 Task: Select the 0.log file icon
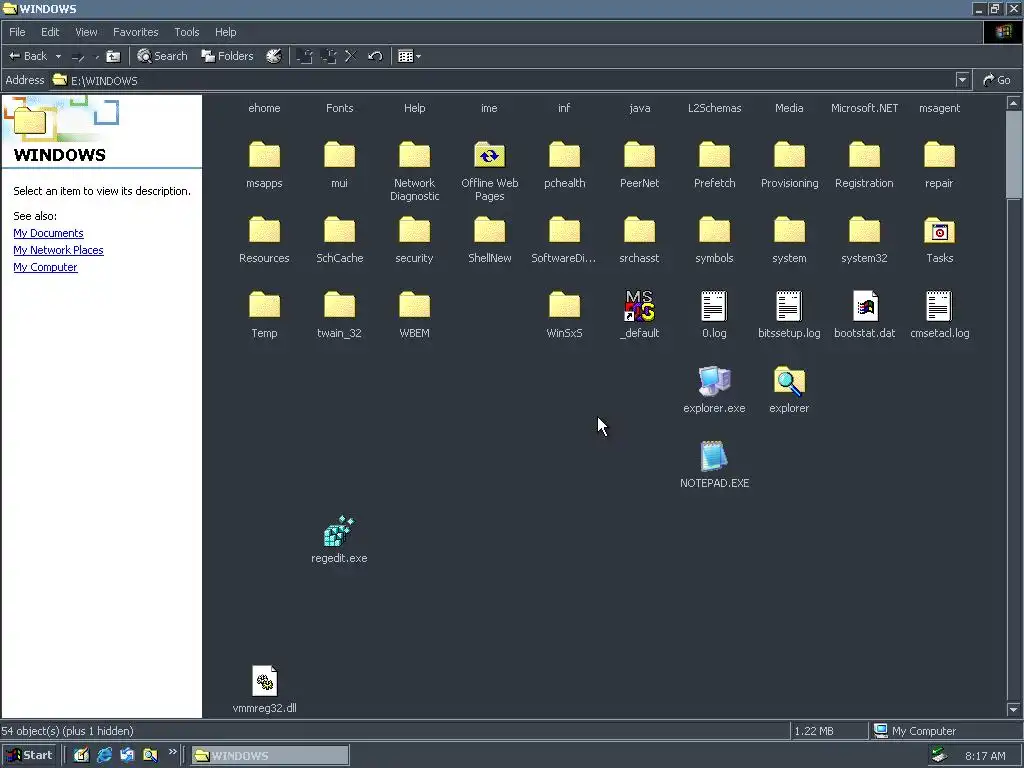(x=714, y=306)
